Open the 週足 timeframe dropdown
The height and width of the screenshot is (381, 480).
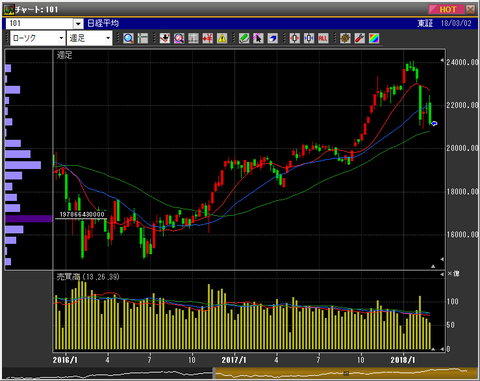tap(108, 38)
